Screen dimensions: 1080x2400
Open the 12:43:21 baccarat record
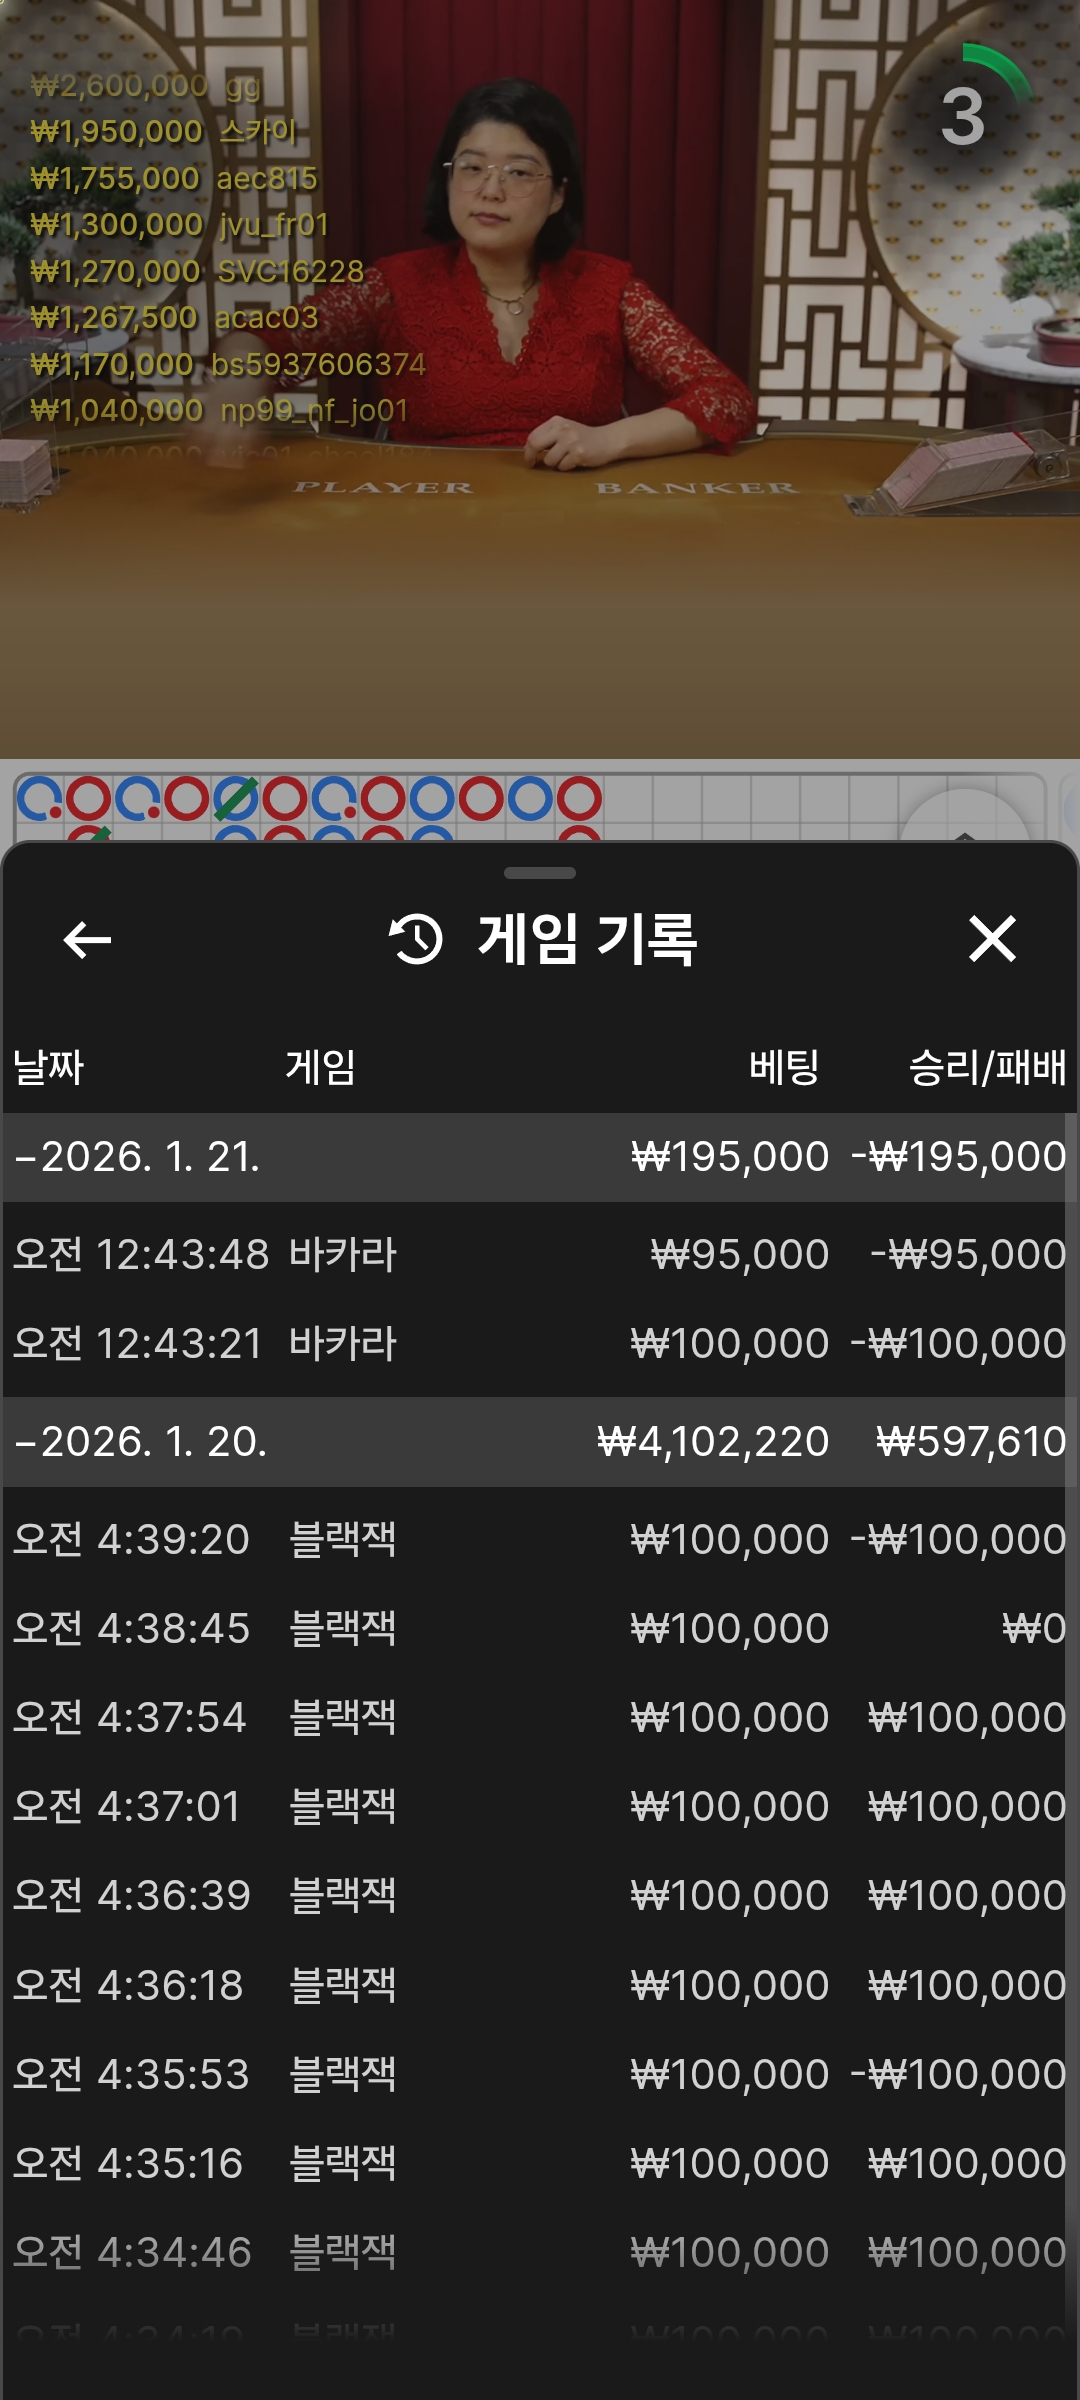coord(540,1343)
